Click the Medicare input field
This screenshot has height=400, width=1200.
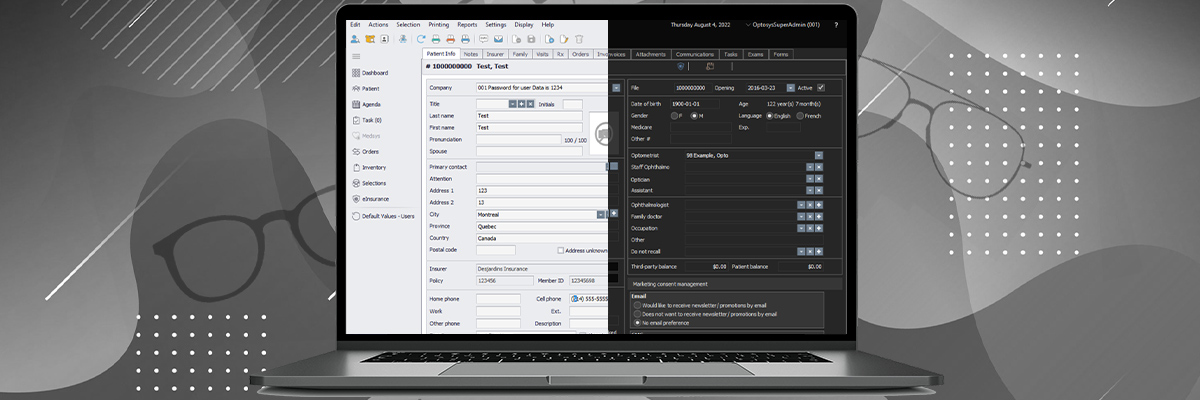(x=701, y=128)
